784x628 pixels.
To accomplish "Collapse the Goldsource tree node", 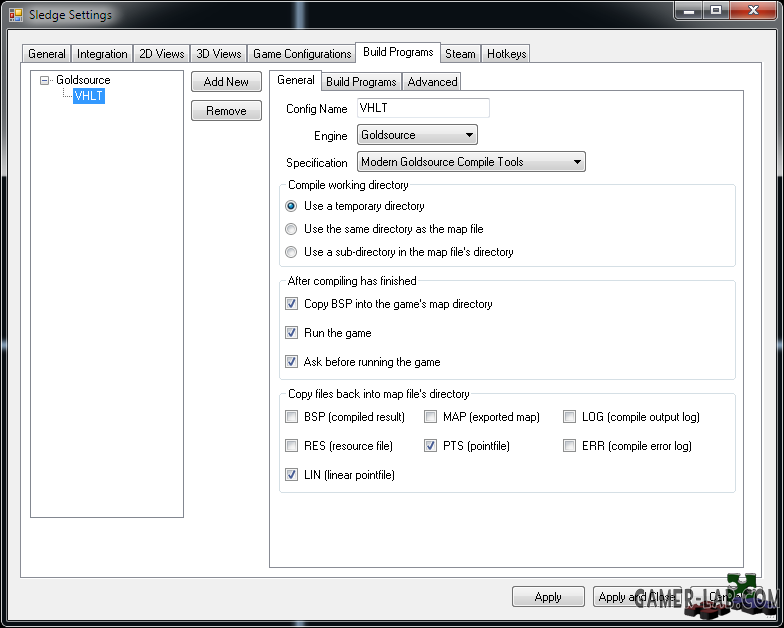I will tap(44, 80).
